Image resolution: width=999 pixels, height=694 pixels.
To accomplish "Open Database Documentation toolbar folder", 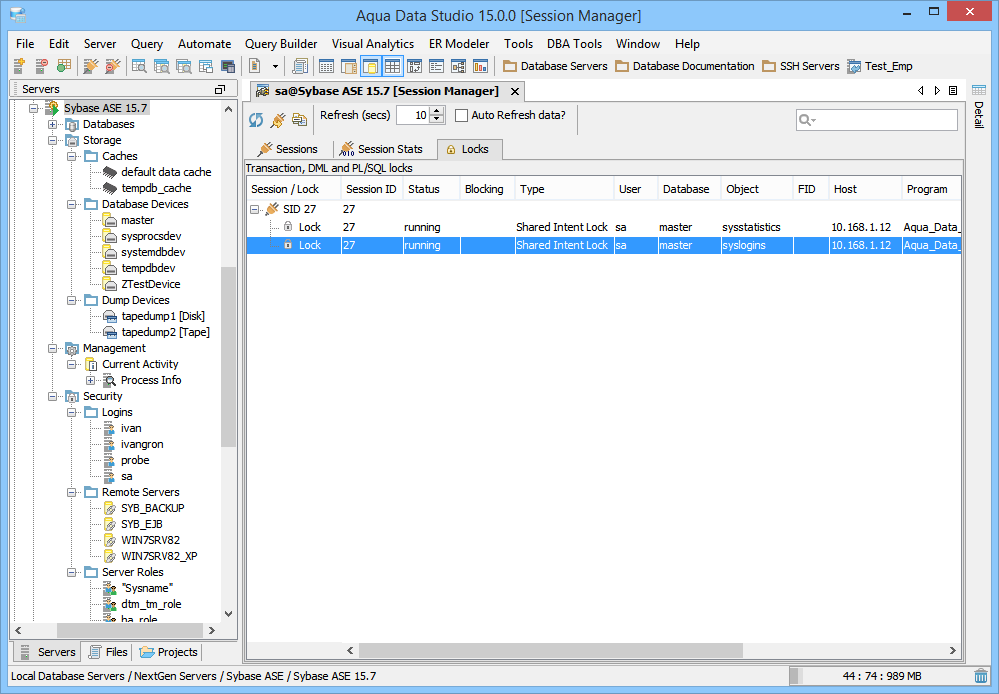I will click(684, 66).
